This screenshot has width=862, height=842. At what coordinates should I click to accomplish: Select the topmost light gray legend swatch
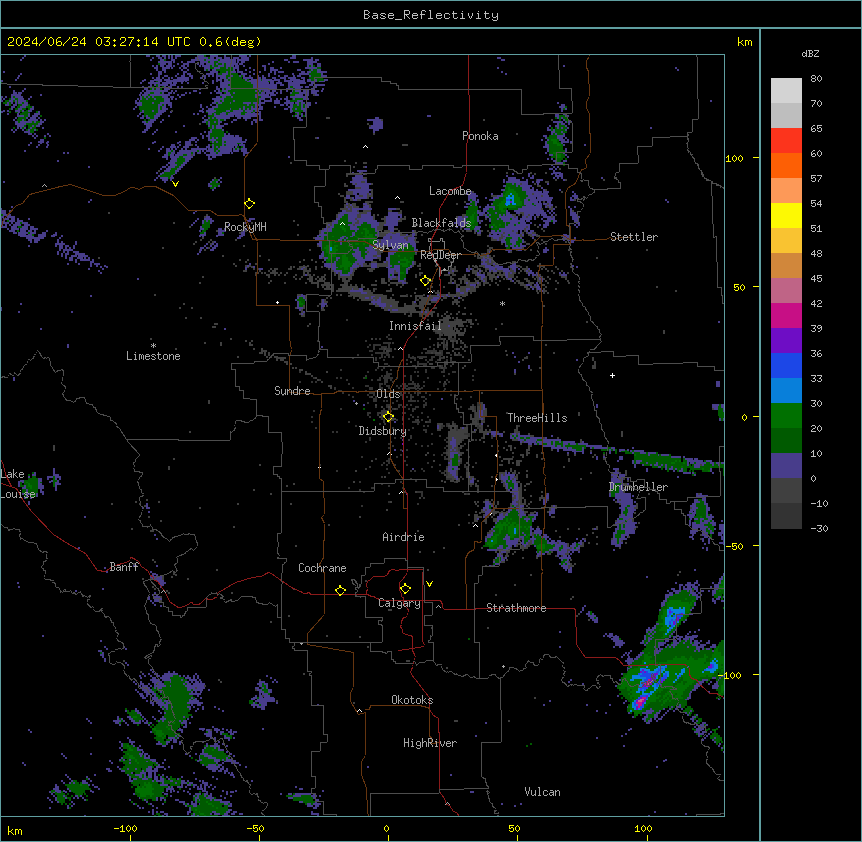pyautogui.click(x=786, y=91)
